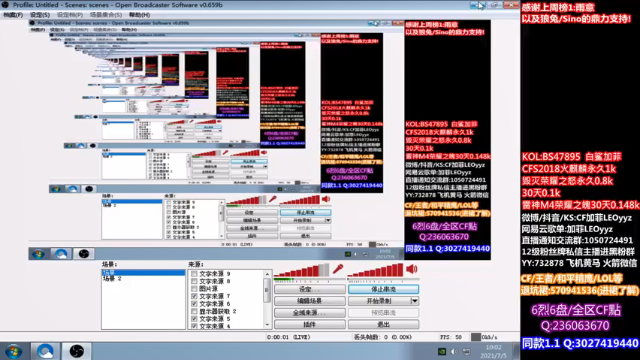Enable the 显示器获取 2 source checkbox
Image resolution: width=640 pixels, height=360 pixels.
tap(194, 311)
